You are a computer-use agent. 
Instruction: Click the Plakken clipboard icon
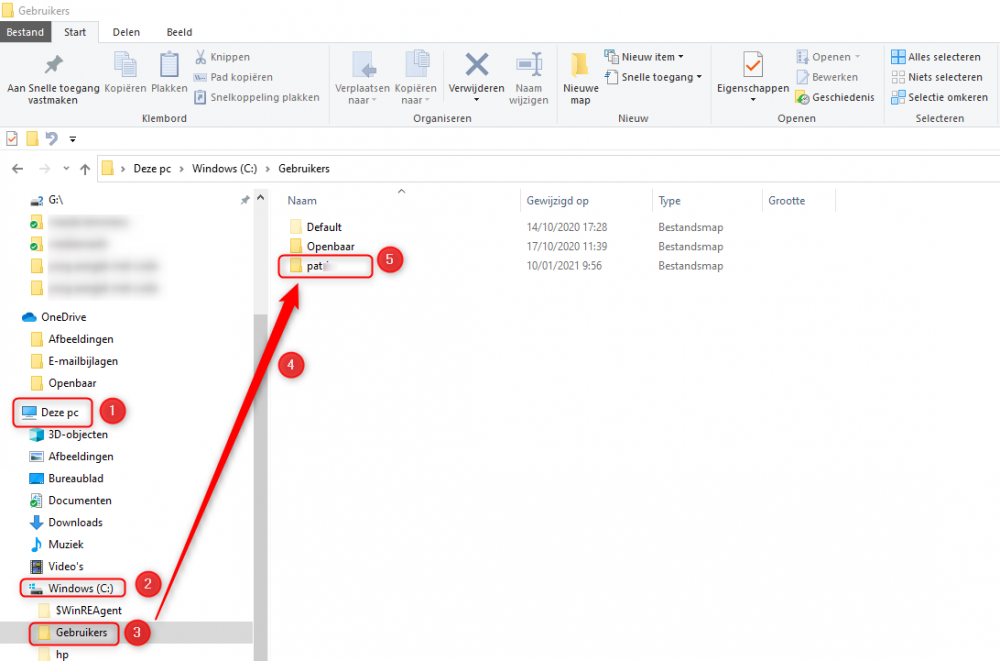coord(169,65)
